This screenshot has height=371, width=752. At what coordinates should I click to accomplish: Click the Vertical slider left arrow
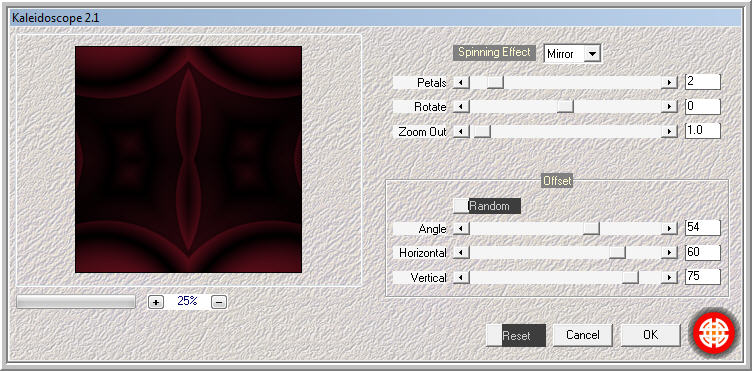(x=461, y=278)
